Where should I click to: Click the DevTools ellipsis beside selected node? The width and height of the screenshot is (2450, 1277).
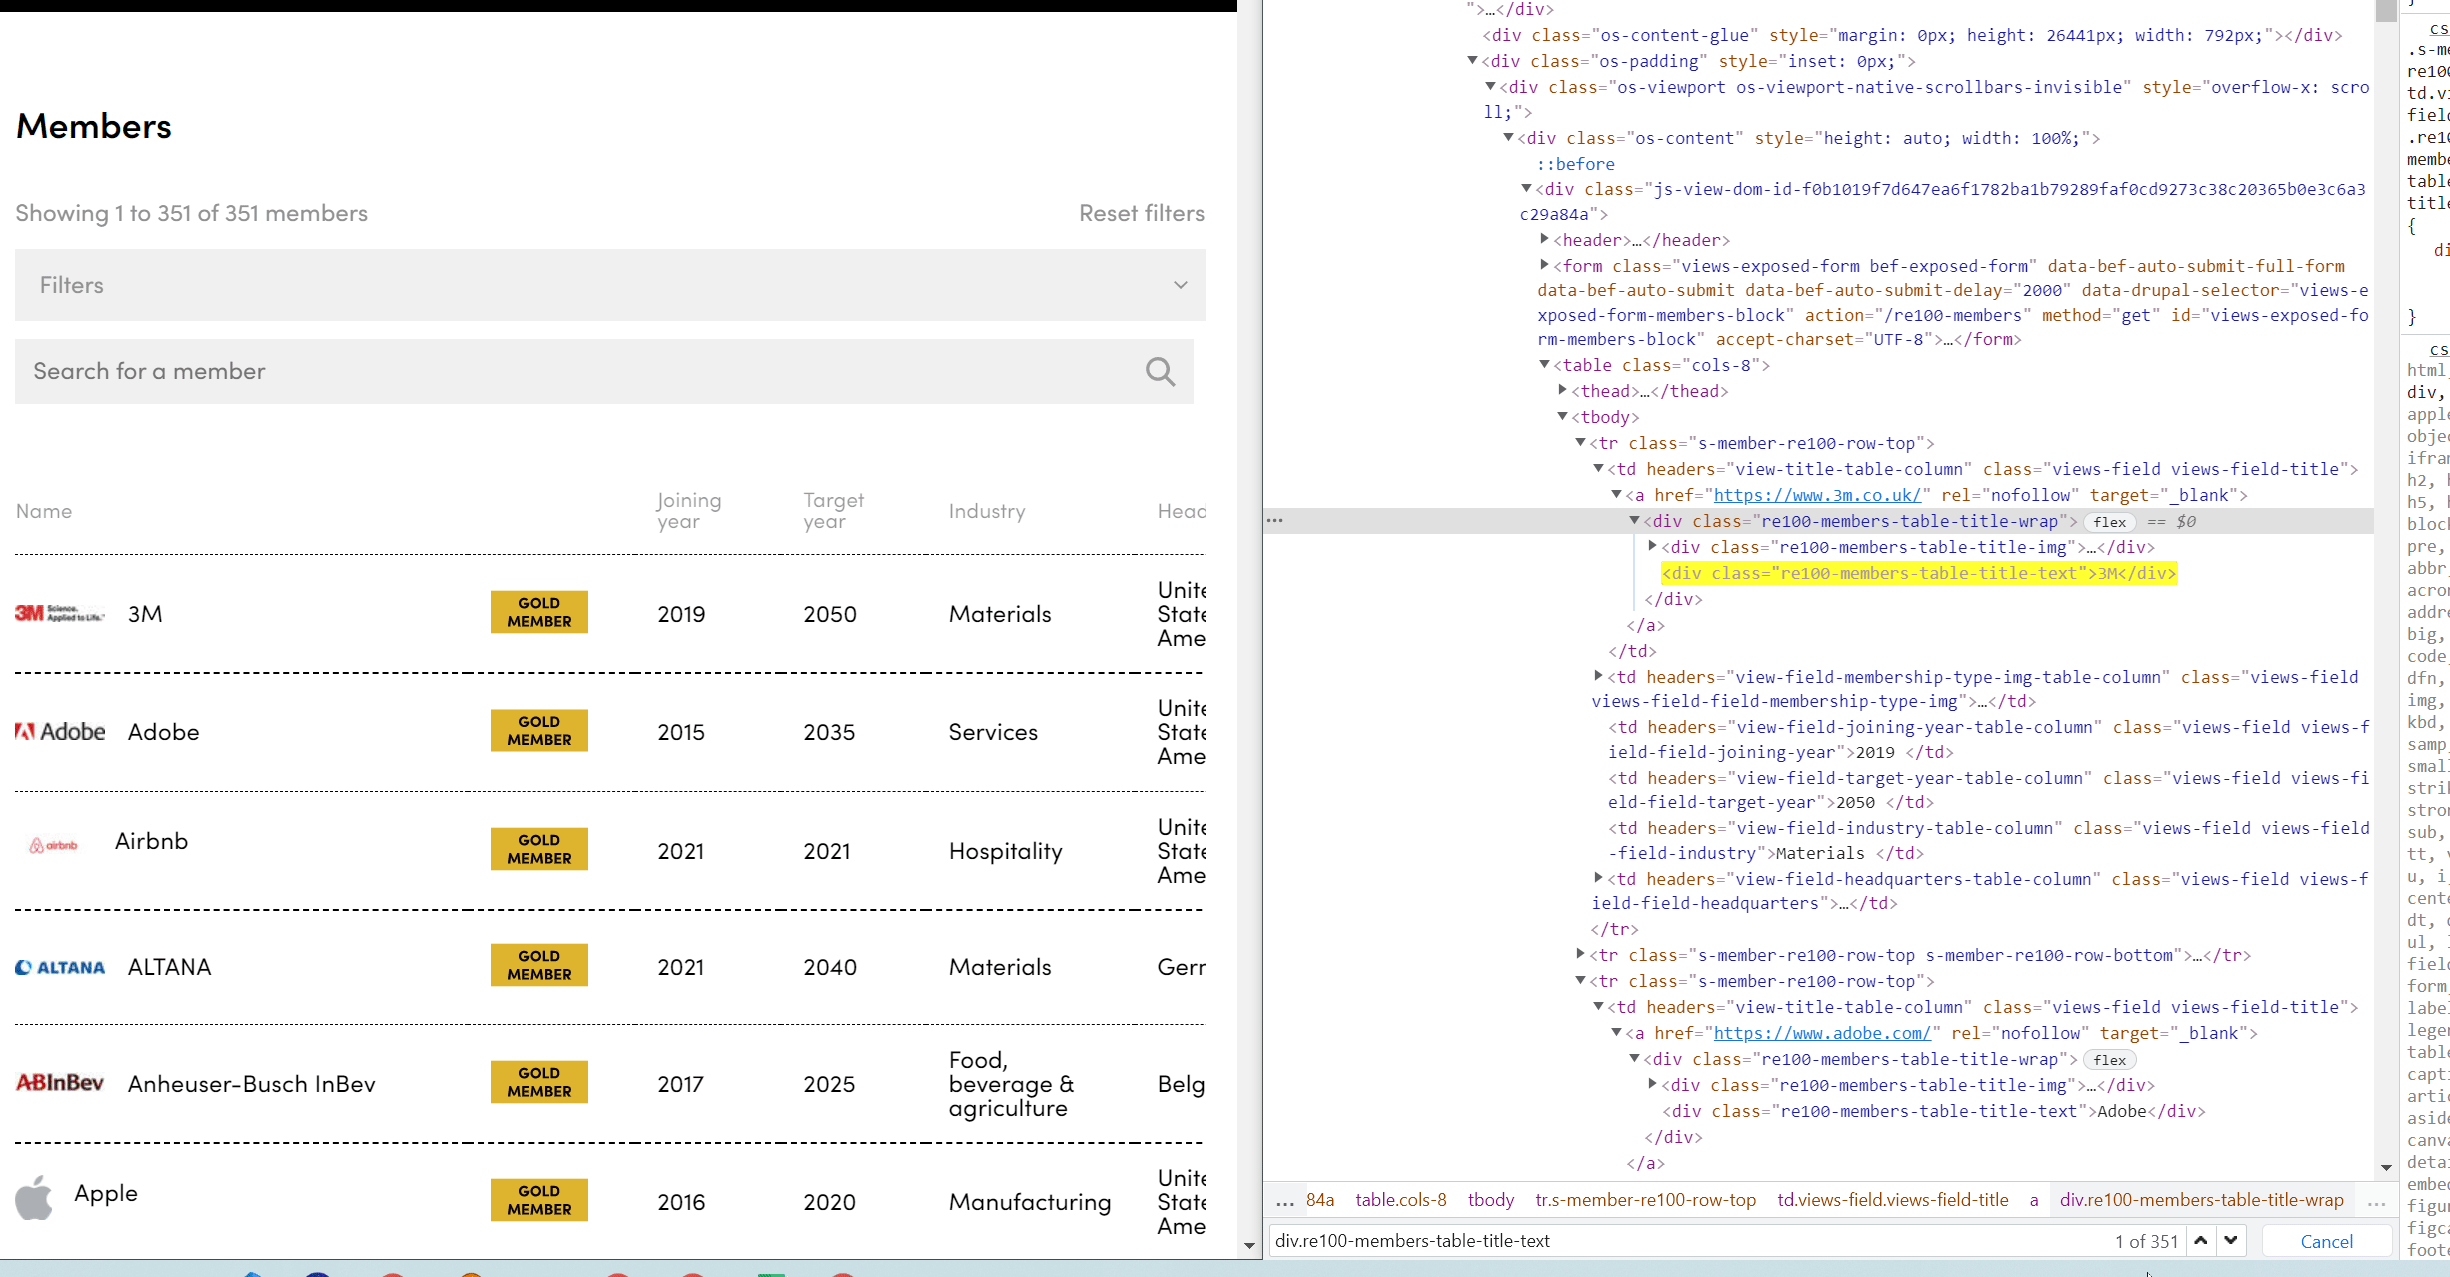coord(1274,520)
